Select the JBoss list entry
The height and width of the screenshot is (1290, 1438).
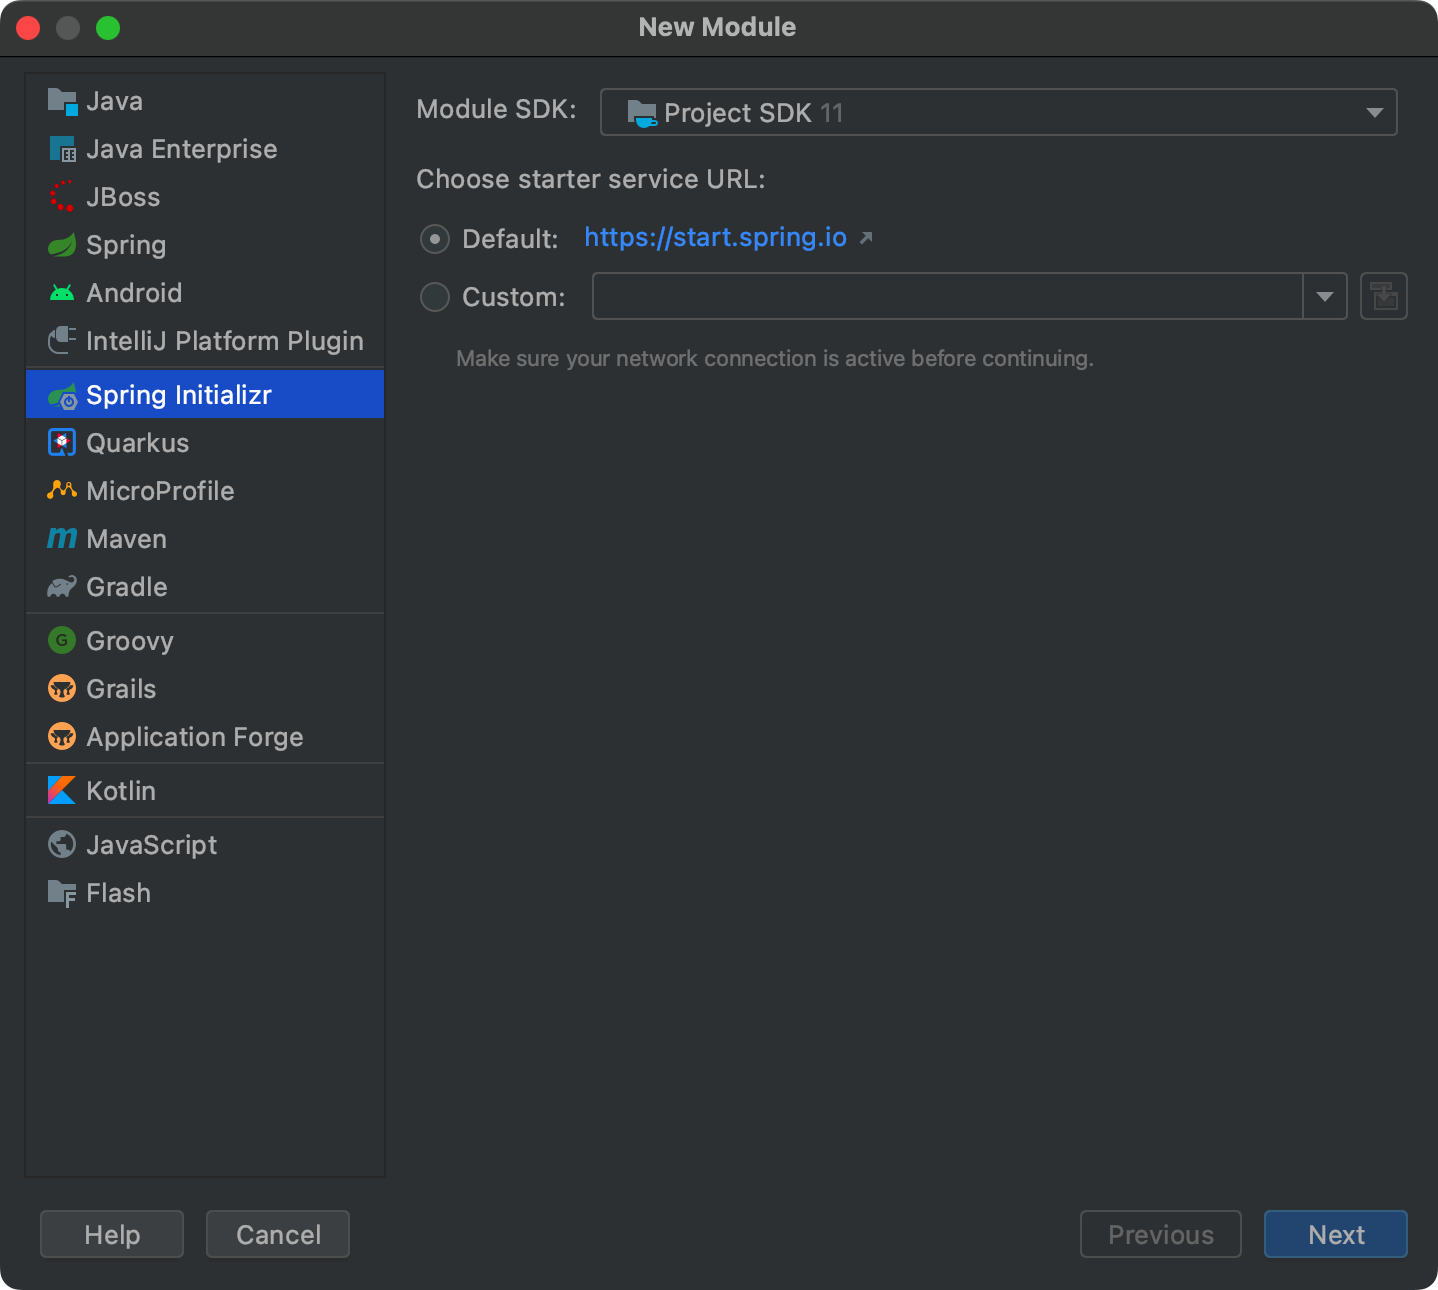point(205,197)
